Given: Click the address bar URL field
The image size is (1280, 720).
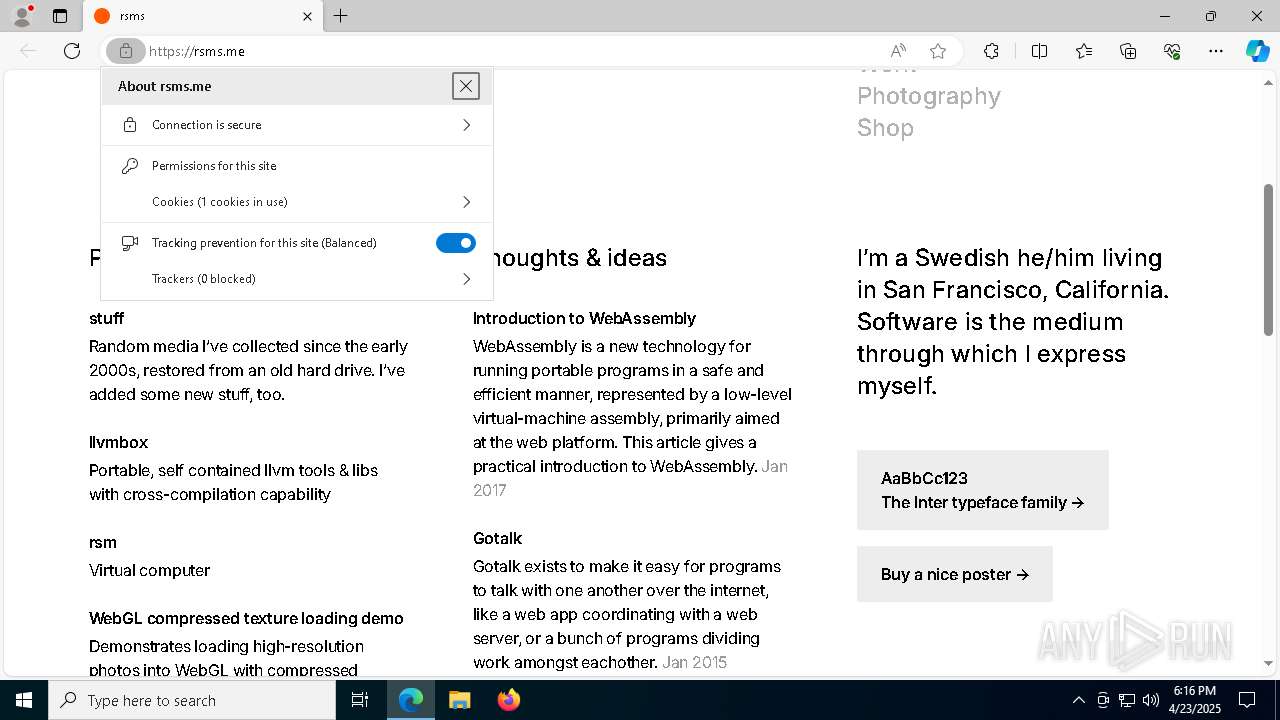Looking at the screenshot, I should (510, 51).
